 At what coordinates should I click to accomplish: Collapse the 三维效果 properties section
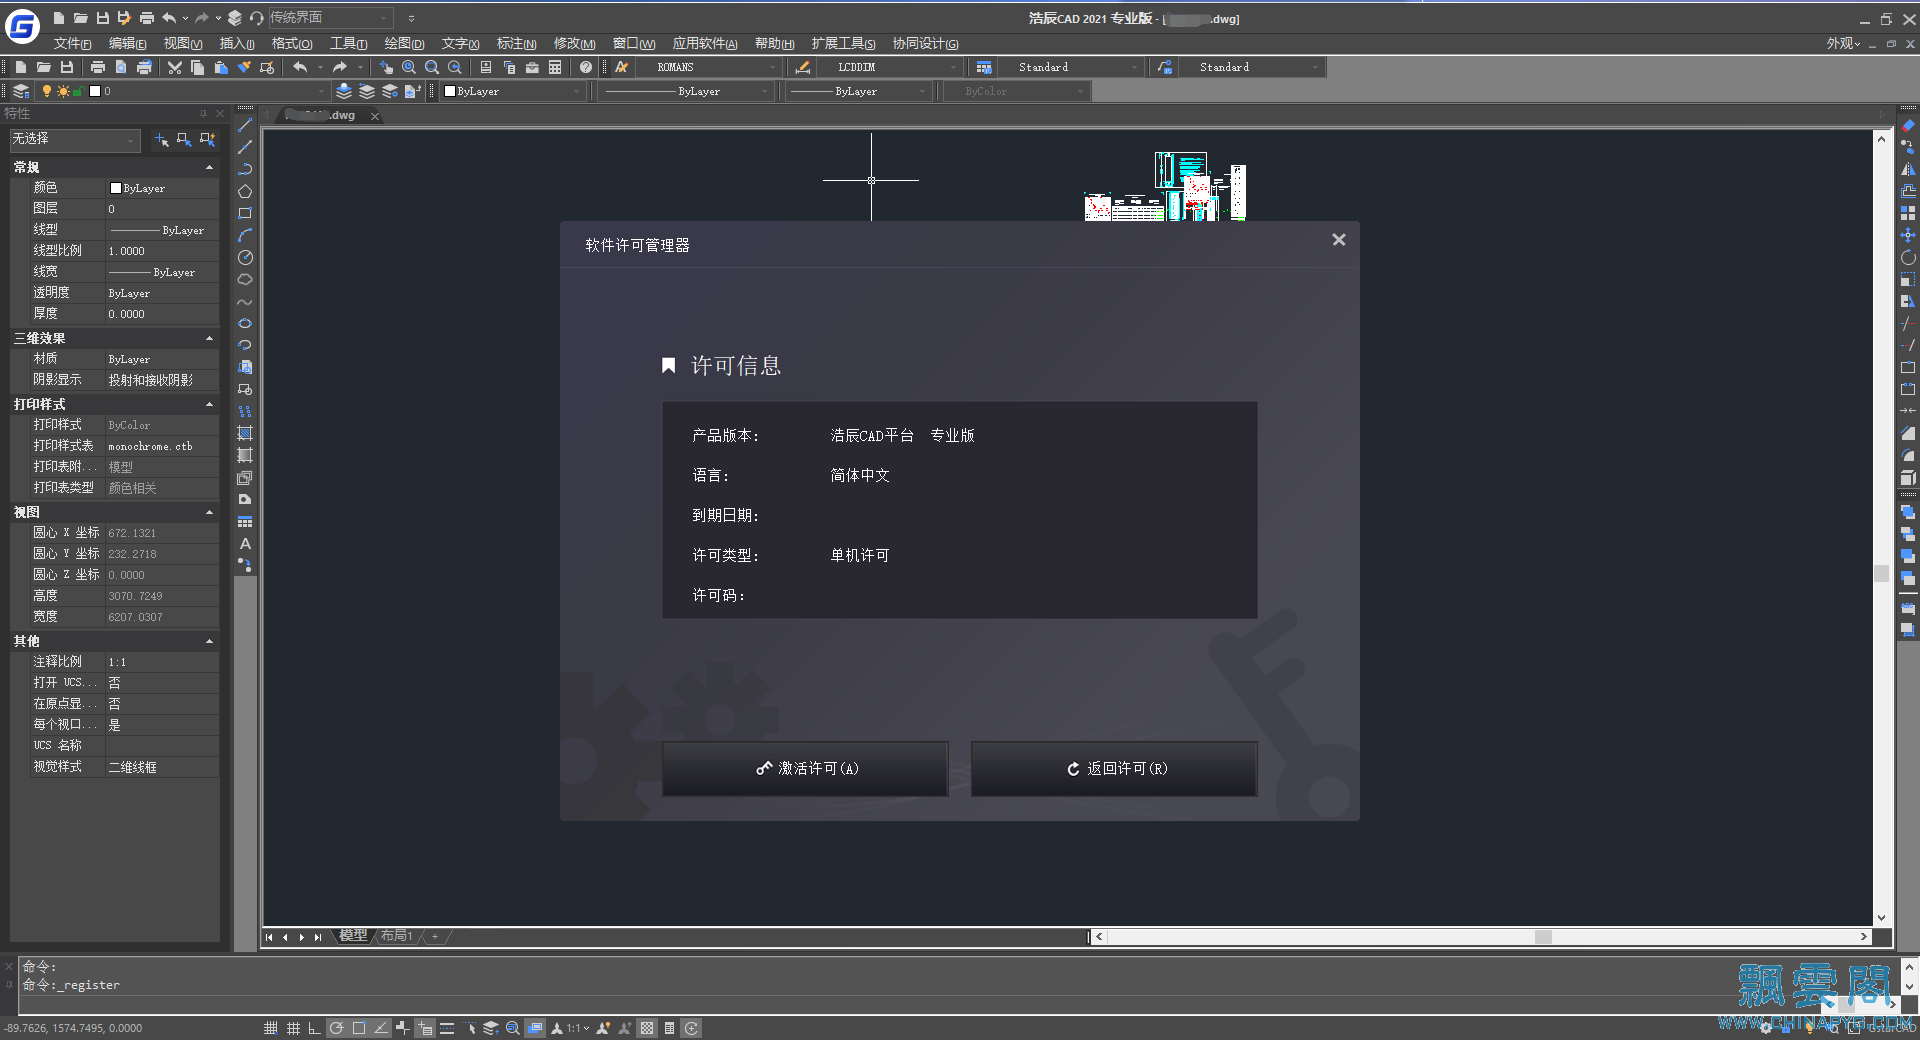(x=209, y=338)
